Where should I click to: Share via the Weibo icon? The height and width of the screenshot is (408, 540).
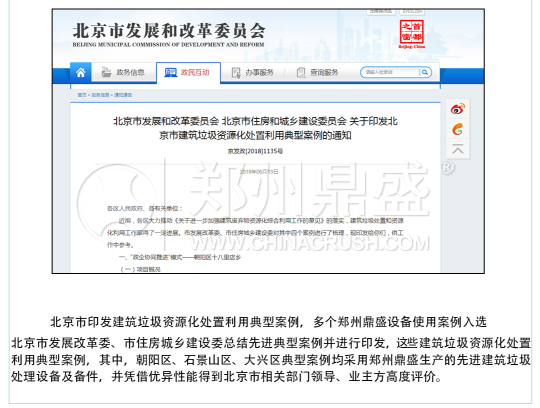pyautogui.click(x=458, y=109)
